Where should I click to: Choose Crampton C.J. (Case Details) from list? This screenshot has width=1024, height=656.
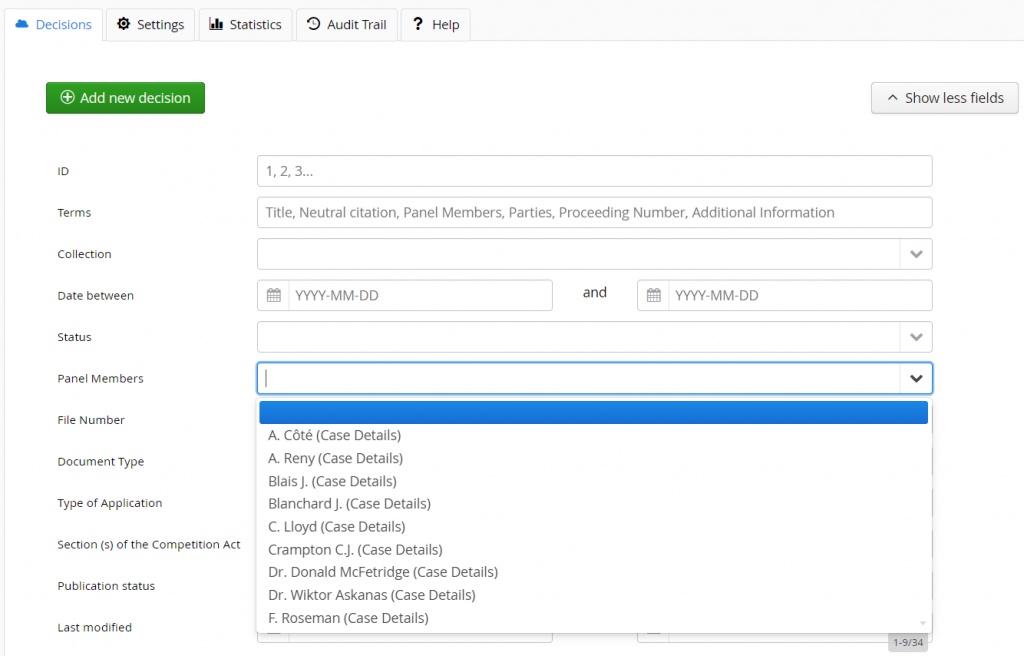click(355, 549)
